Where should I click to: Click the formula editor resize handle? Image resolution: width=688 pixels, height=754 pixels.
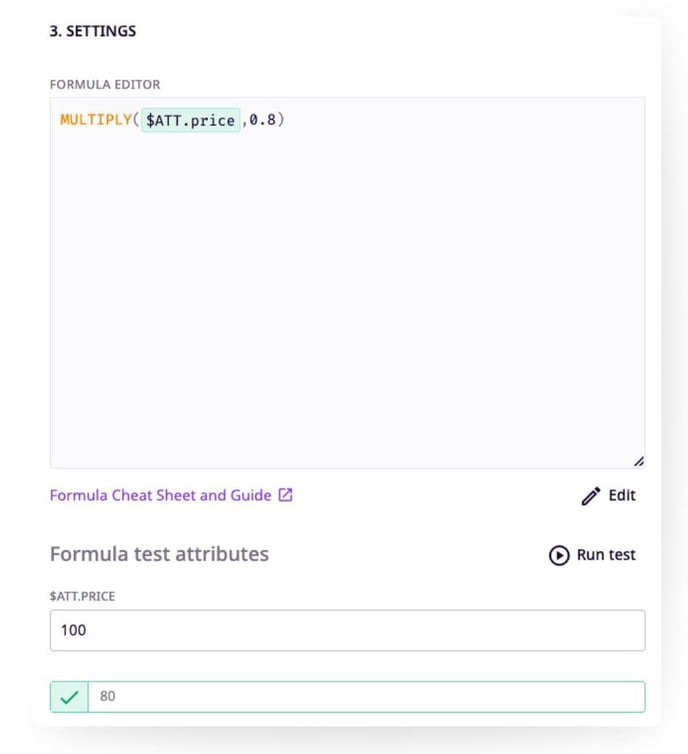coord(638,461)
